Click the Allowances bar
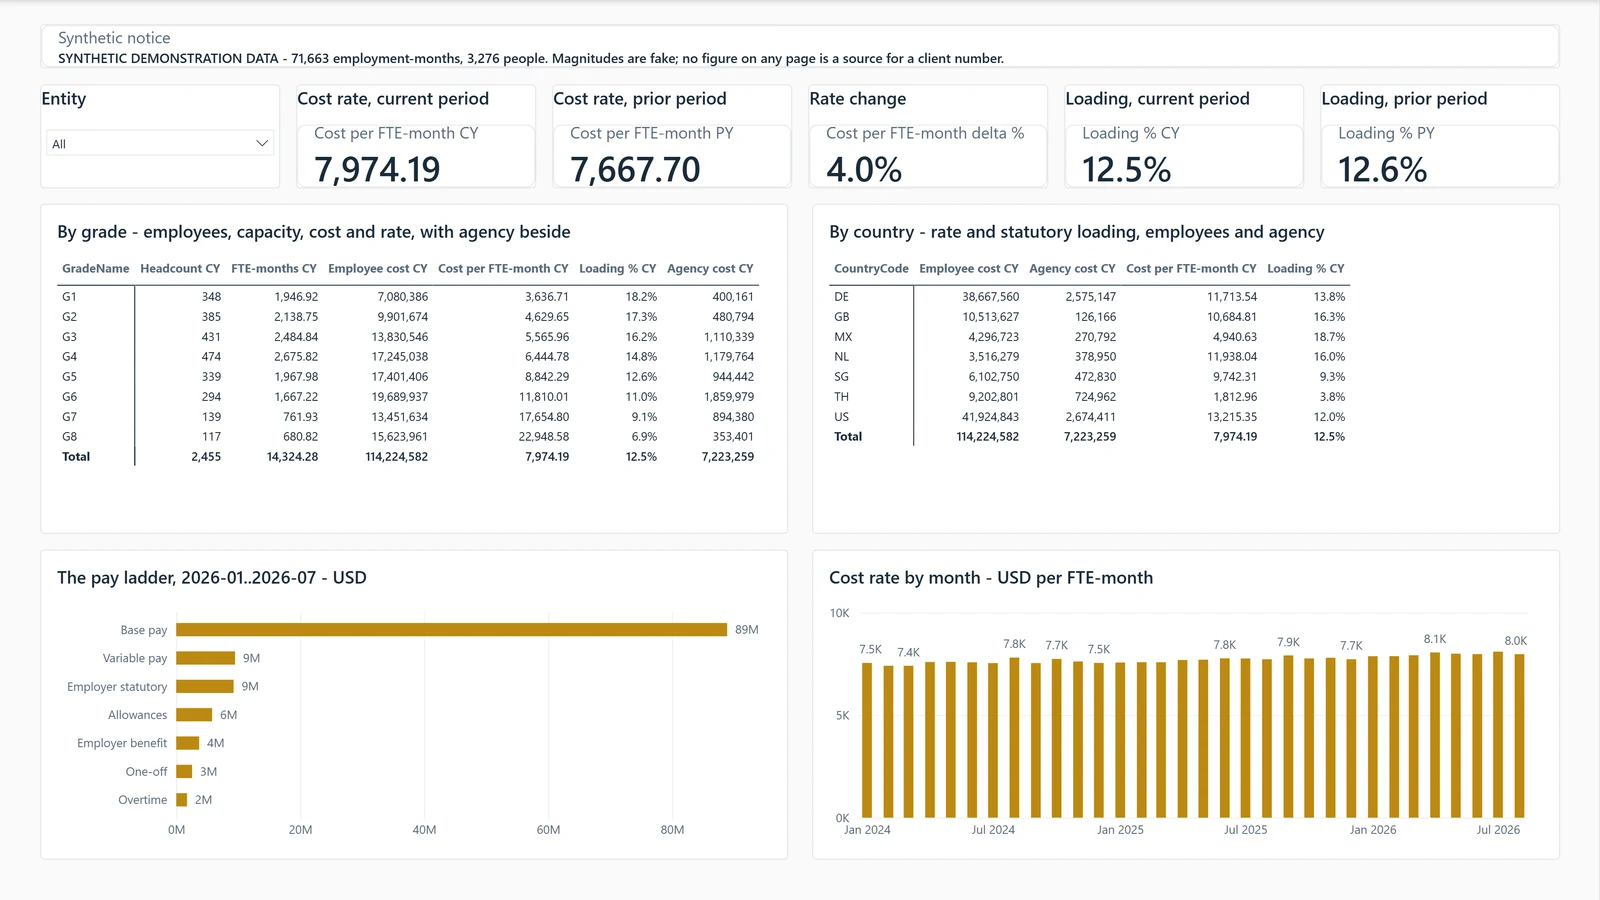 [x=194, y=715]
